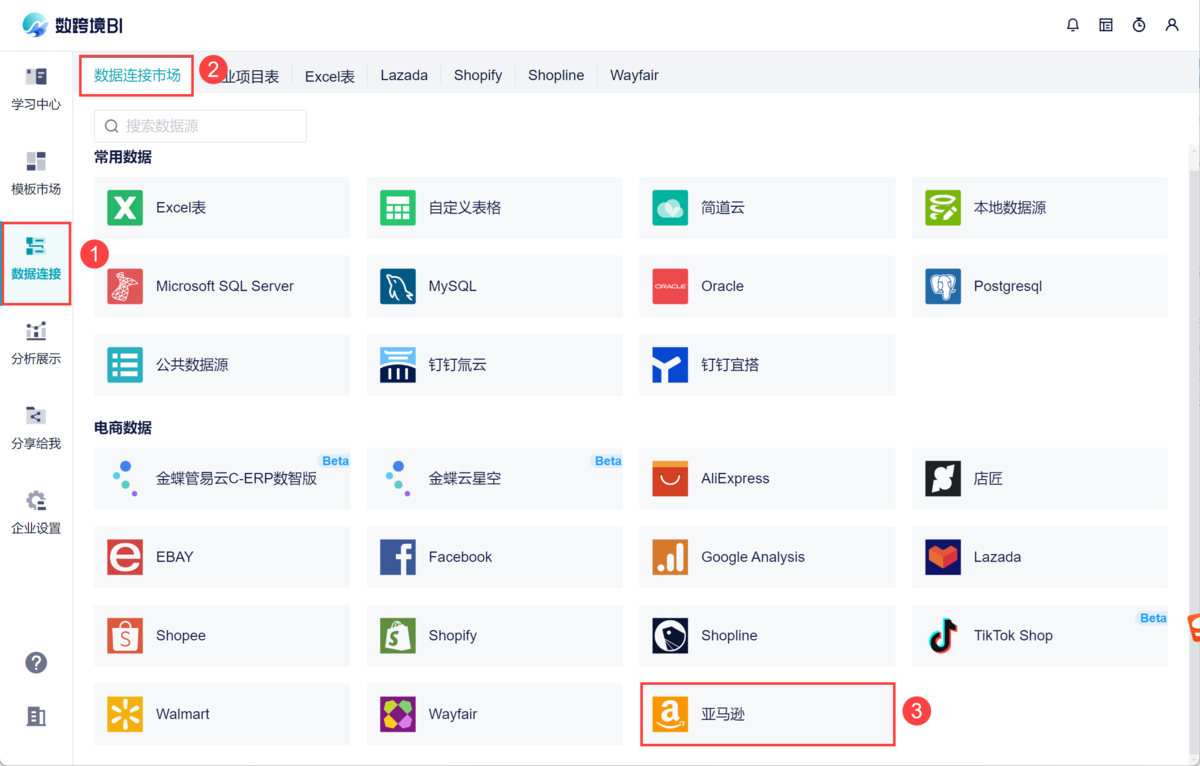
Task: Open 模板市场 in the sidebar
Action: pyautogui.click(x=36, y=174)
